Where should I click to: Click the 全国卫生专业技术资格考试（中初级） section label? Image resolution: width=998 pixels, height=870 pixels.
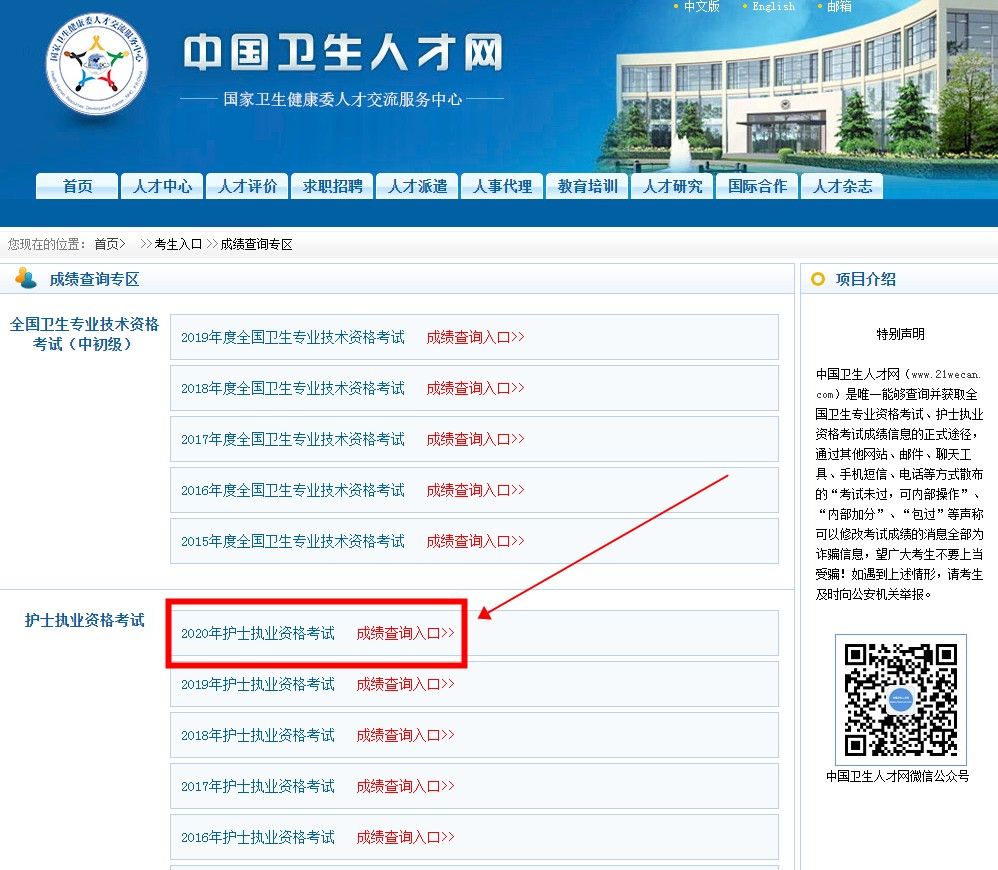(84, 334)
